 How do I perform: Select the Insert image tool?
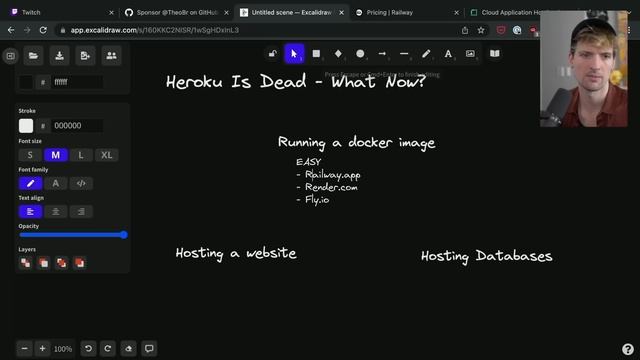pyautogui.click(x=470, y=54)
